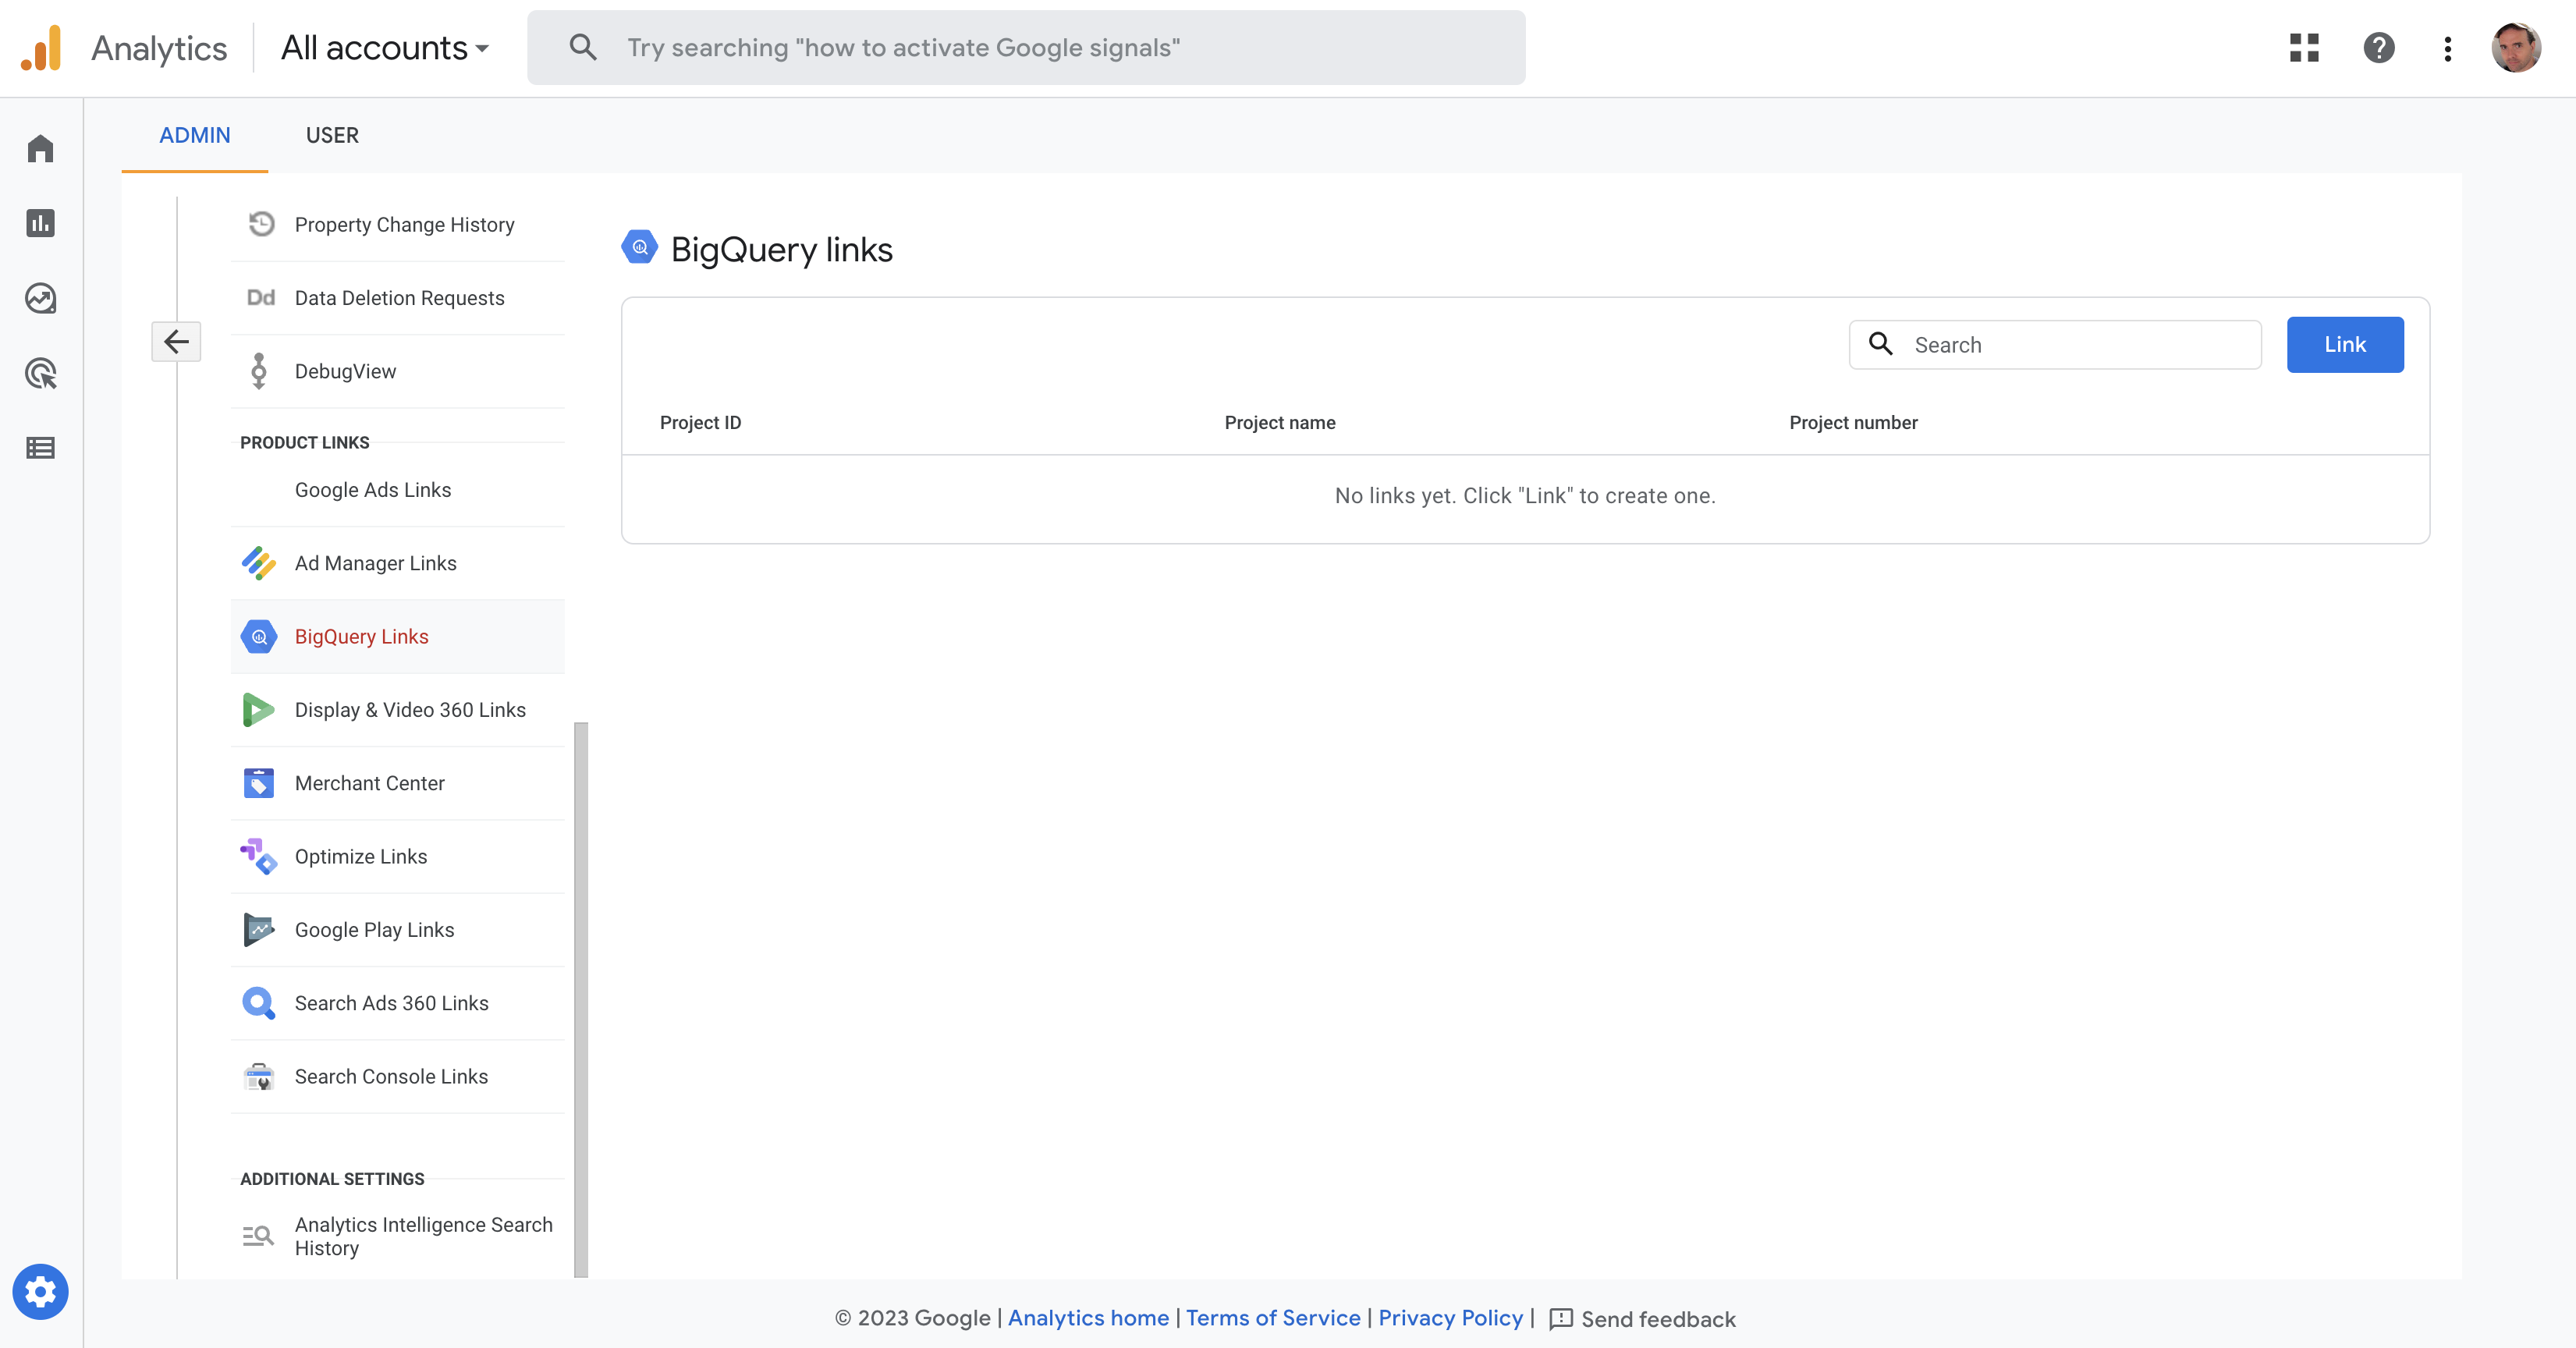This screenshot has height=1348, width=2576.
Task: Open Explore icon in left sidebar
Action: click(x=41, y=298)
